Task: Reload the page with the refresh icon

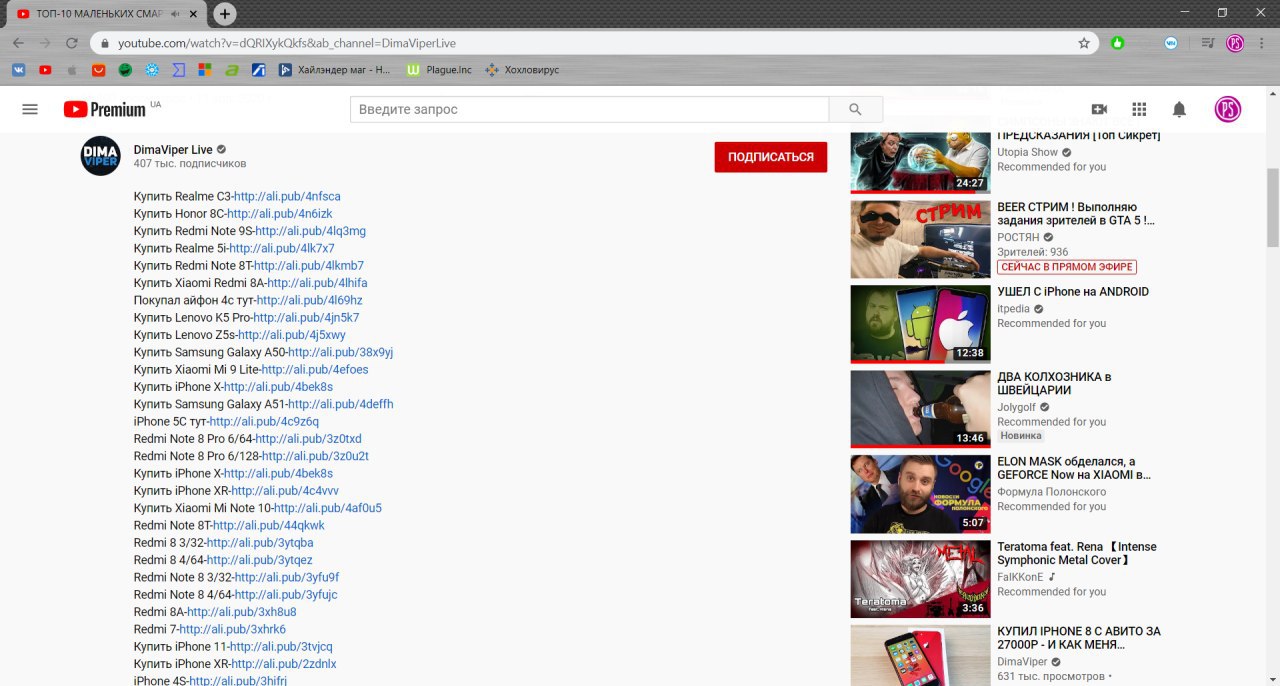Action: 72,43
